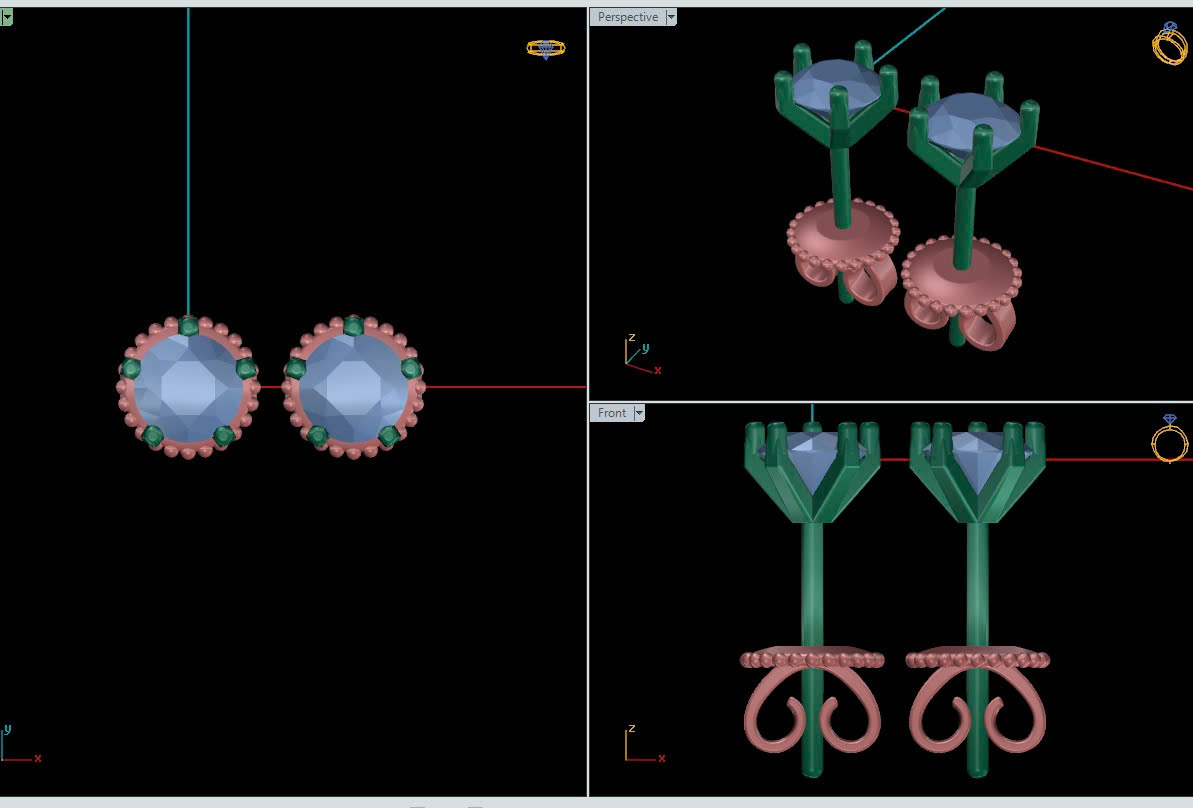Click the ring icon in Perspective viewport
1193x808 pixels.
point(1169,43)
